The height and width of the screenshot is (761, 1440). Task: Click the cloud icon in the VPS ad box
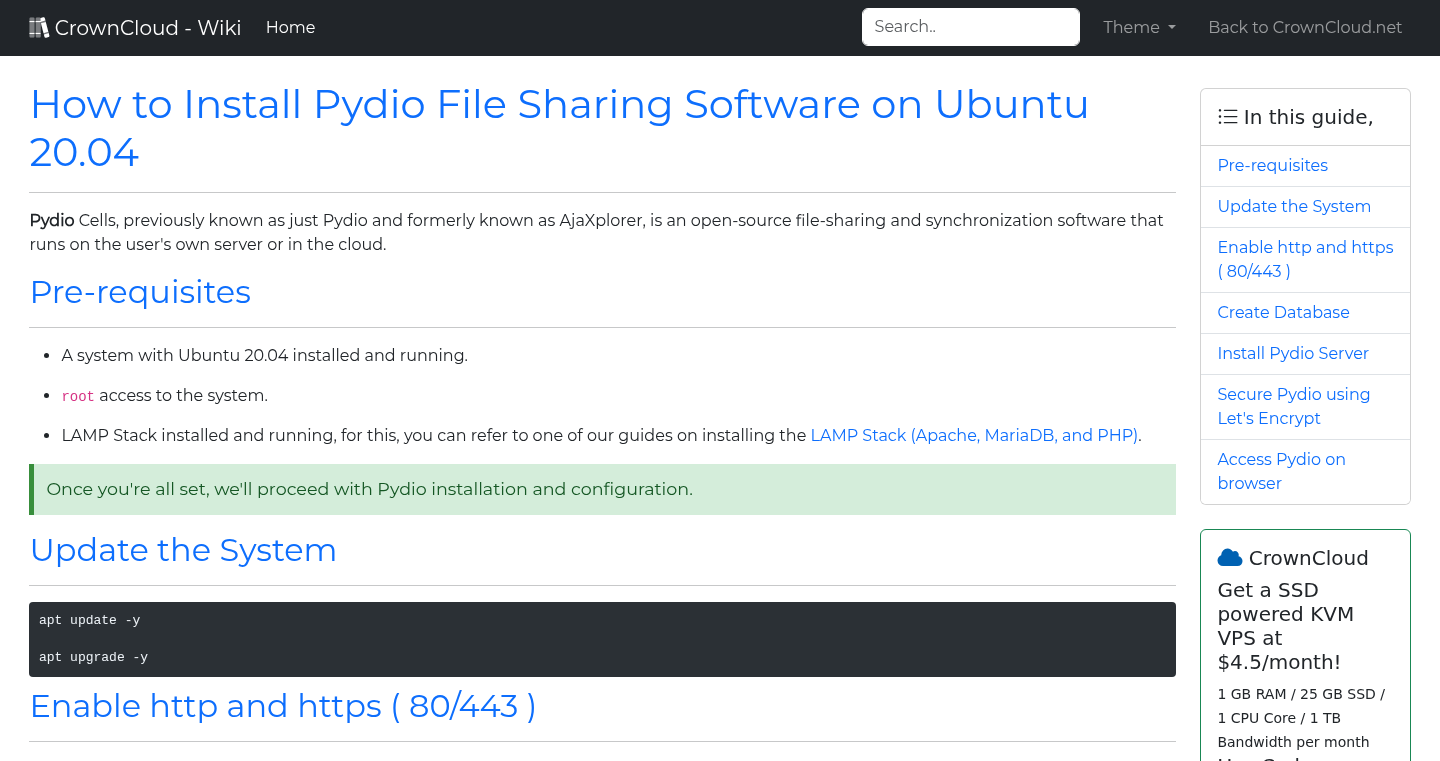pyautogui.click(x=1231, y=557)
